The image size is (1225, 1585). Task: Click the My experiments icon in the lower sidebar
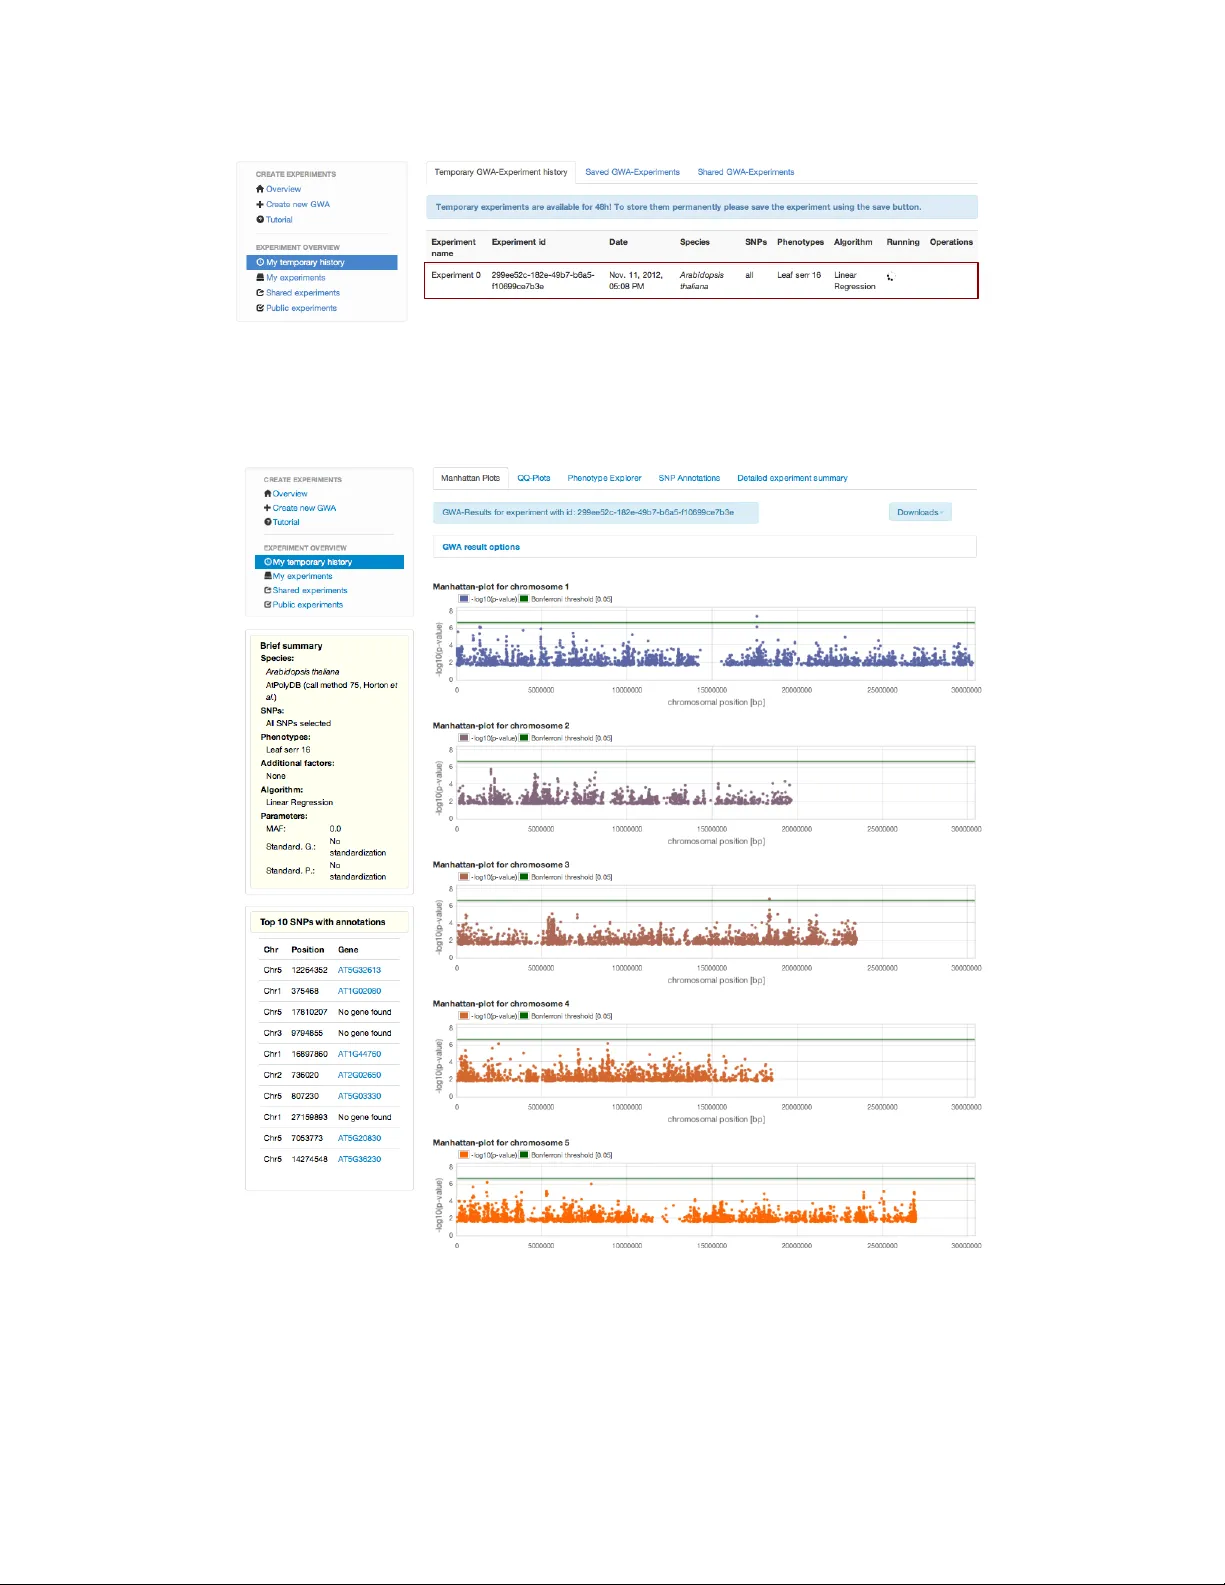pyautogui.click(x=268, y=576)
